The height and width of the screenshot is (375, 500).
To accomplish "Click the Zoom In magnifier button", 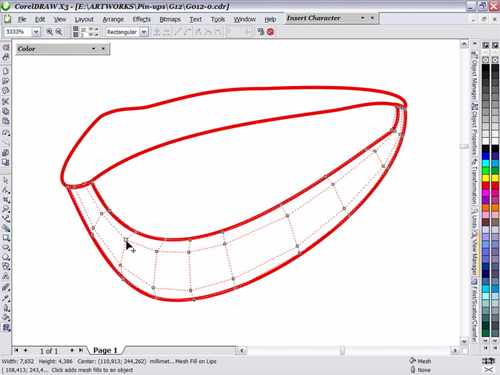I will click(49, 32).
